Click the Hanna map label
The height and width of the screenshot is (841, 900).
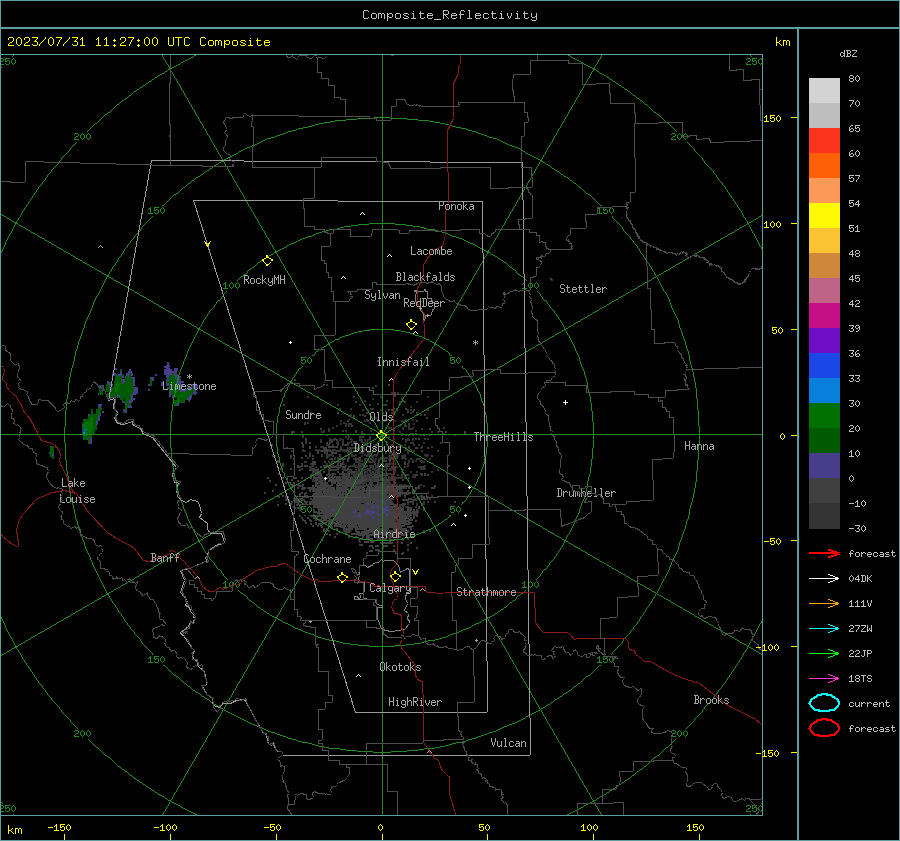pos(699,446)
